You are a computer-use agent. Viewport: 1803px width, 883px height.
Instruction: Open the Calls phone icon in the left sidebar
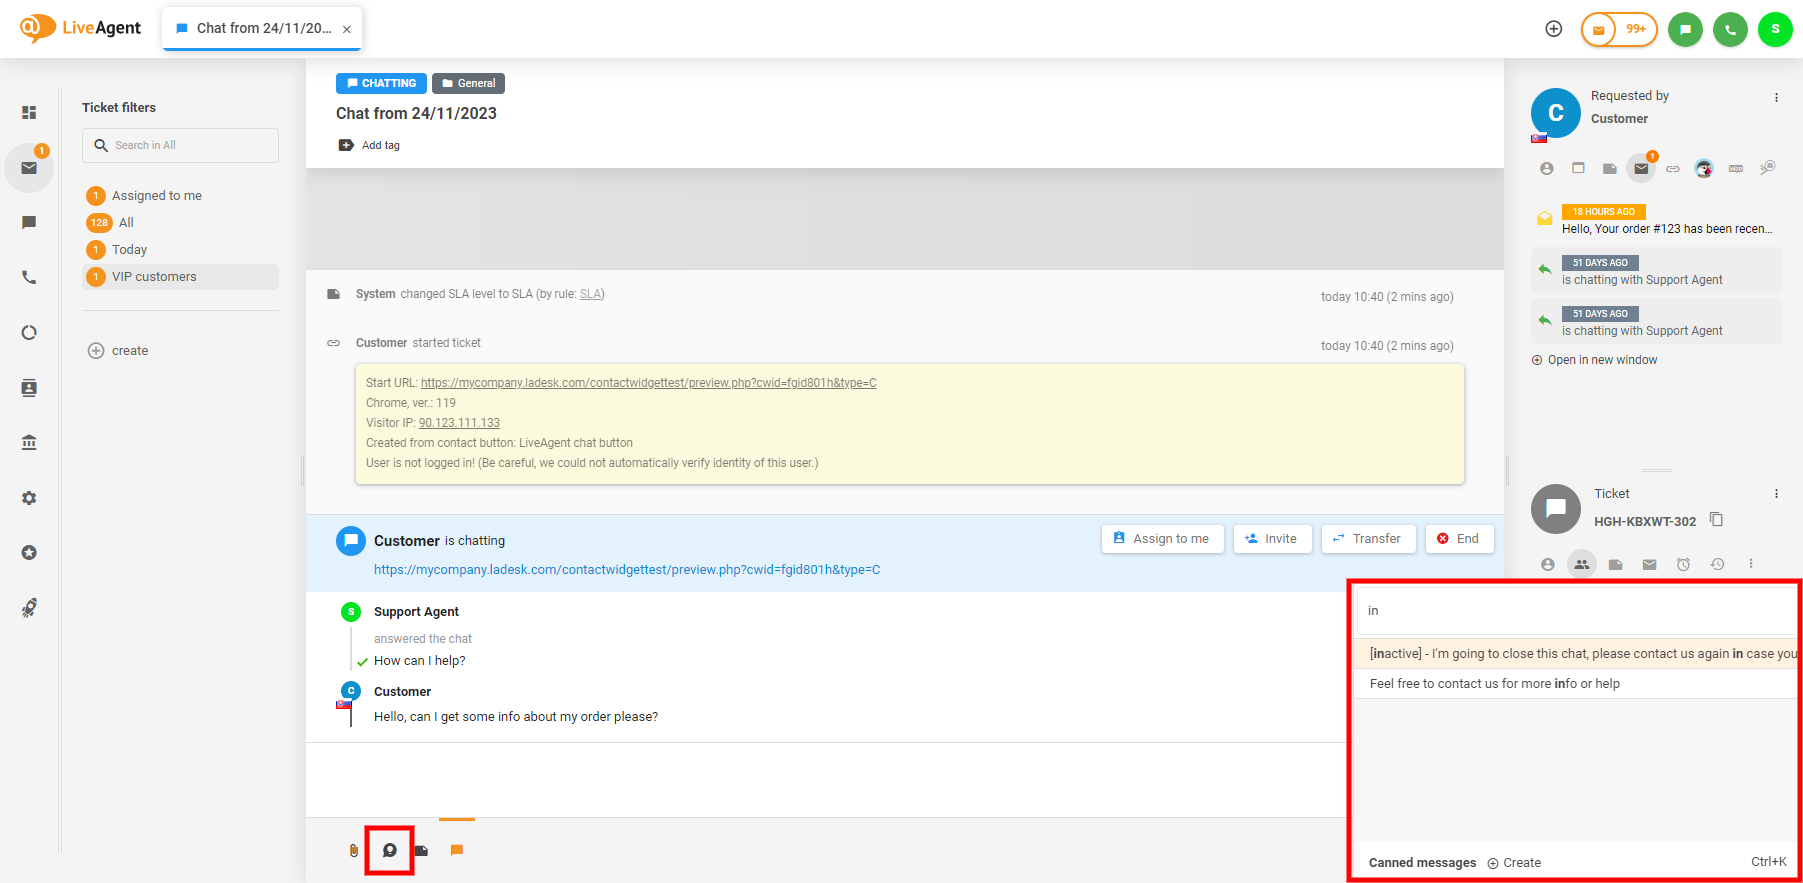point(29,277)
